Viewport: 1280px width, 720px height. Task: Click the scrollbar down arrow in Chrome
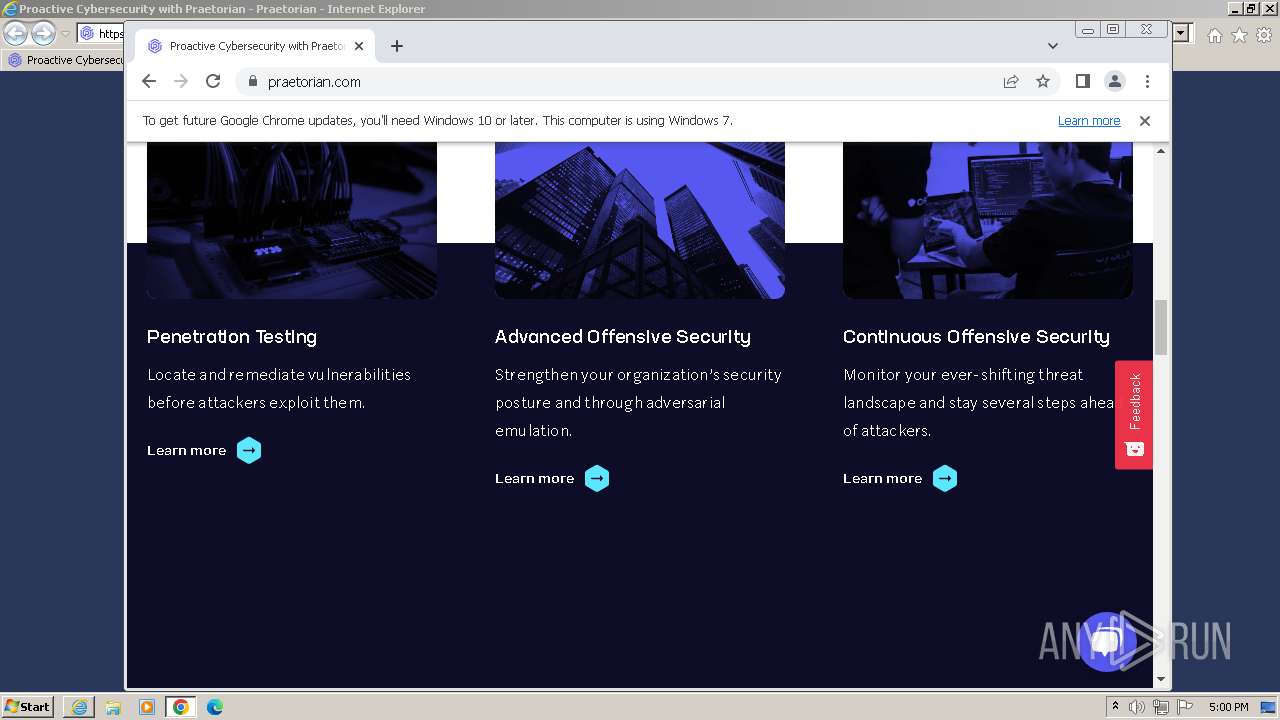(x=1161, y=680)
